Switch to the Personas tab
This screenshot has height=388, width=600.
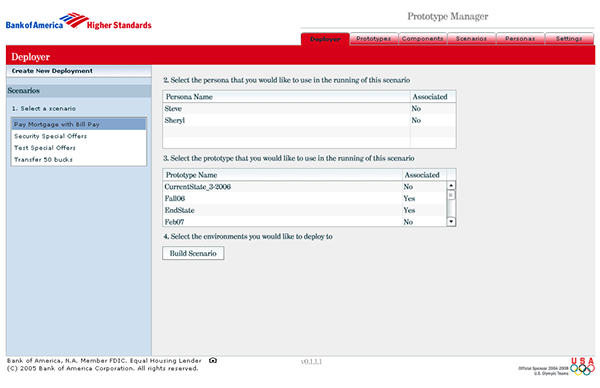click(520, 39)
